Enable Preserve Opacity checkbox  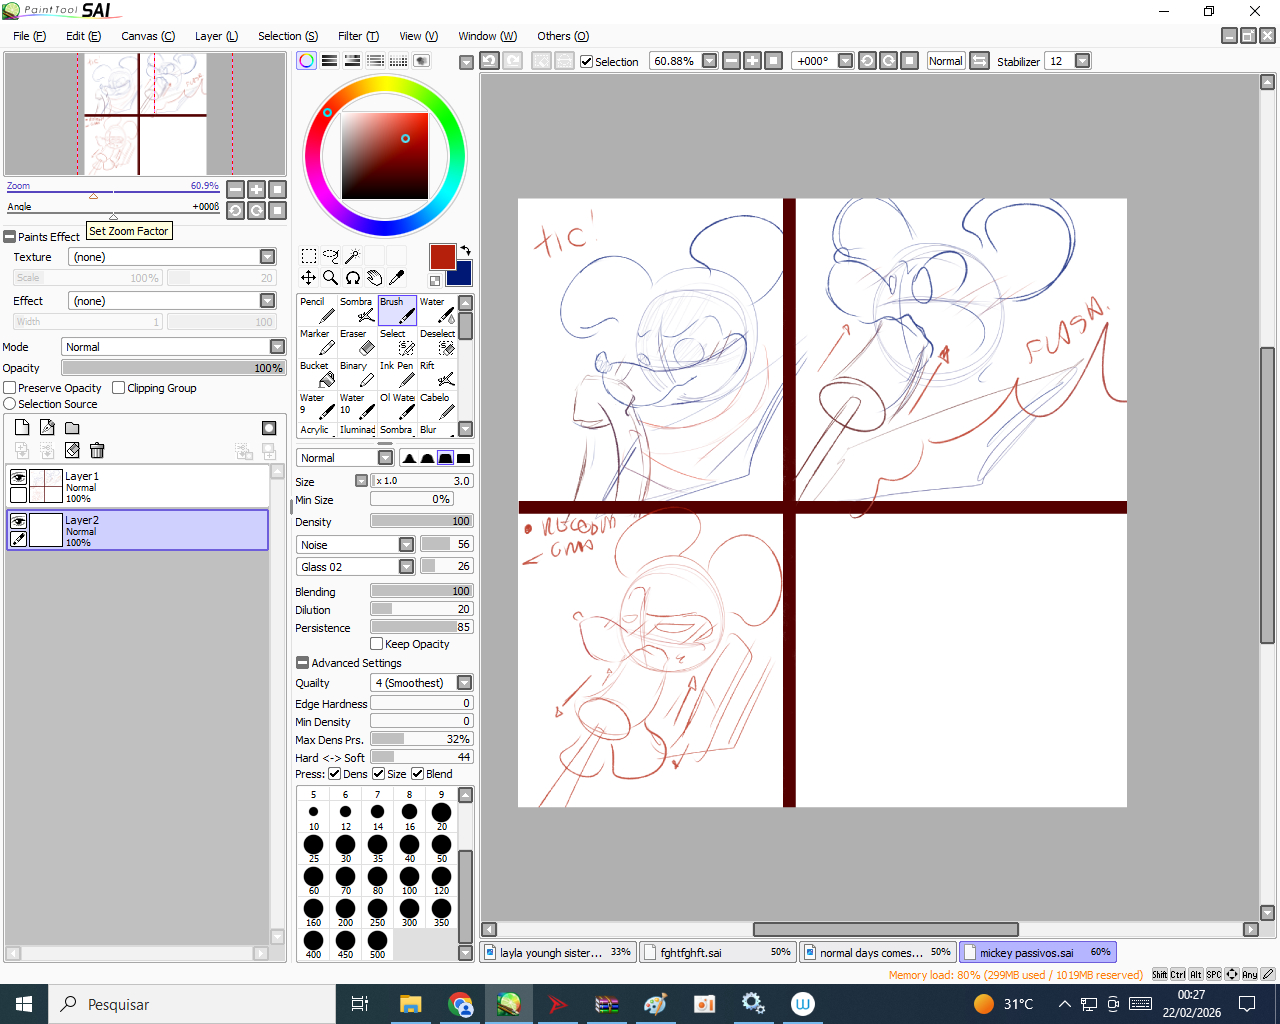point(10,388)
